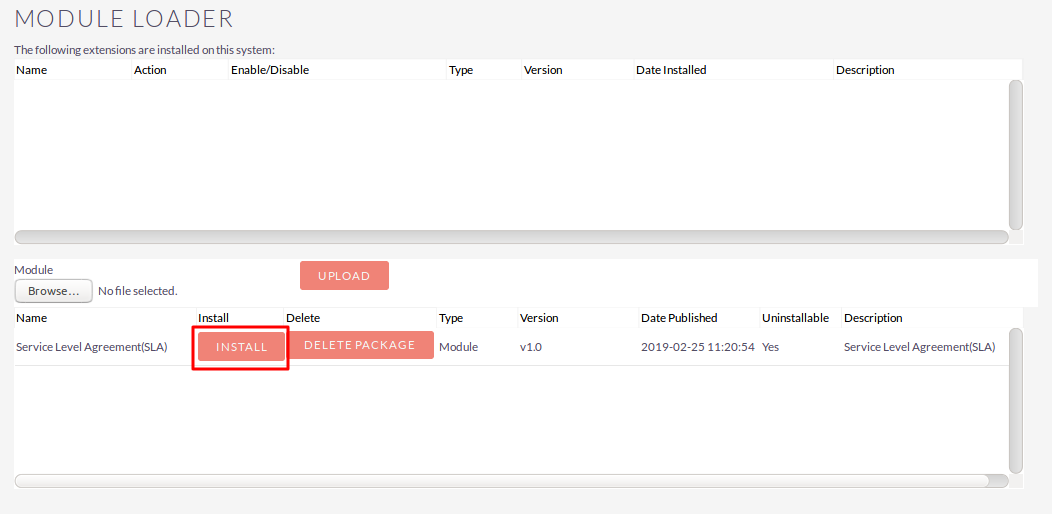This screenshot has height=514, width=1052.
Task: Click the Install column header
Action: pyautogui.click(x=213, y=318)
